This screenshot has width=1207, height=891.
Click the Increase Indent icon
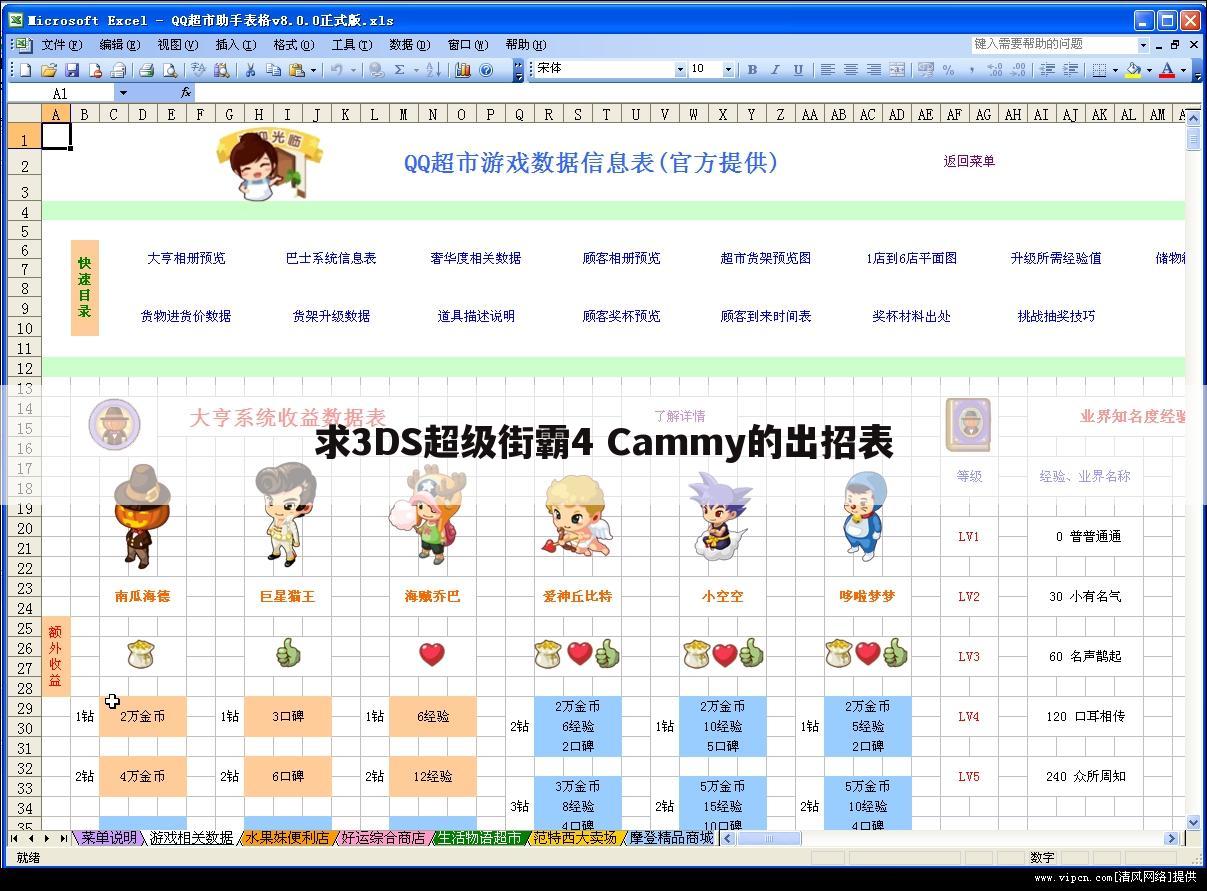coord(1070,70)
